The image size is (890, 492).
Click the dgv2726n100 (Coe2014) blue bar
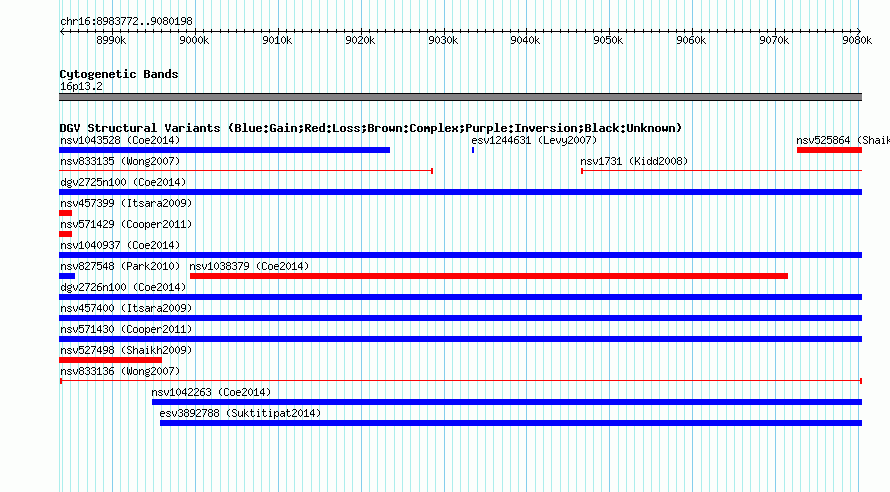(460, 297)
